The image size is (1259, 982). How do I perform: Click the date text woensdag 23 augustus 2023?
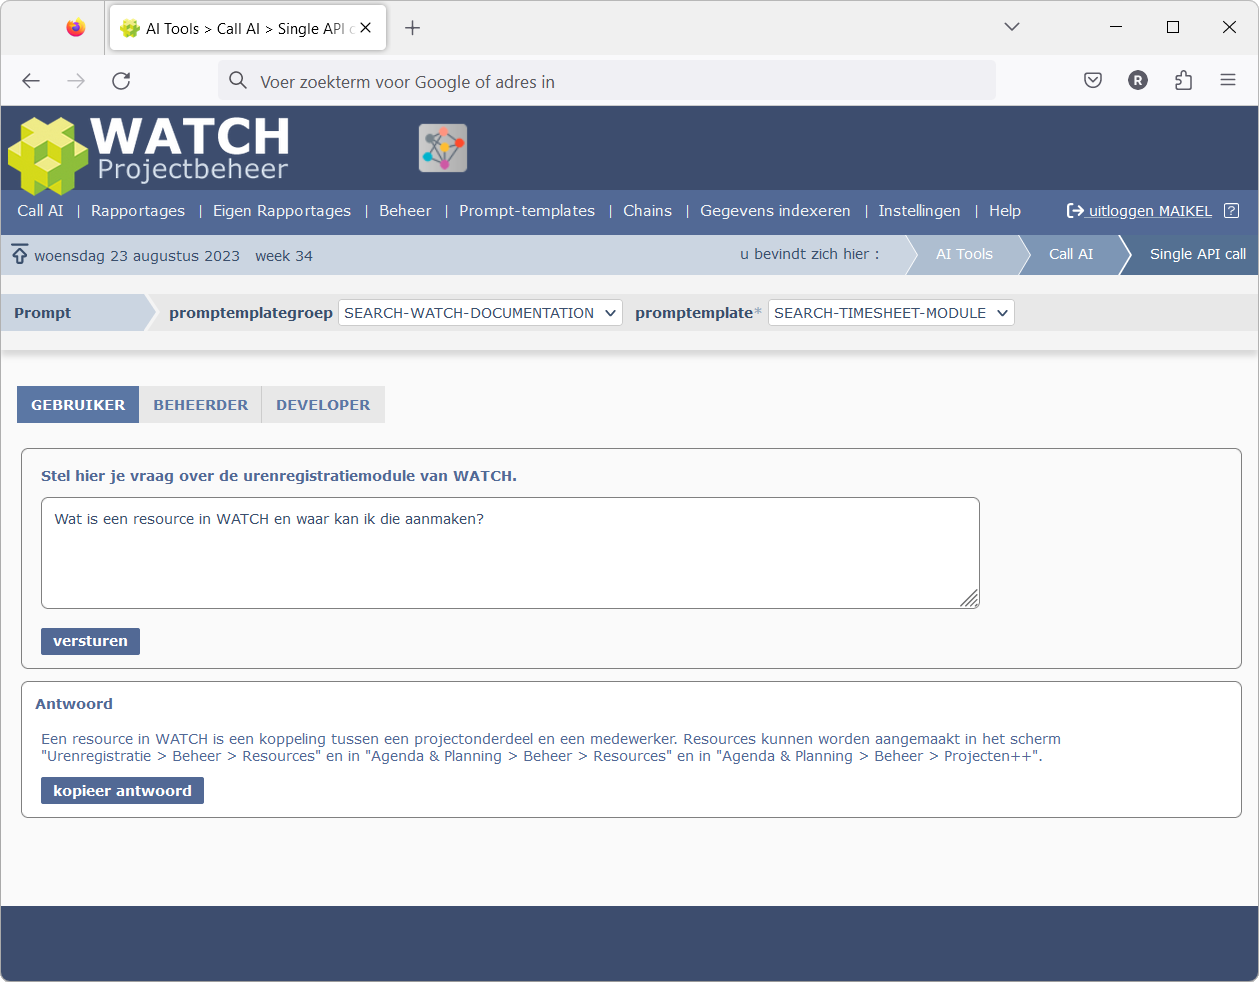click(x=137, y=256)
